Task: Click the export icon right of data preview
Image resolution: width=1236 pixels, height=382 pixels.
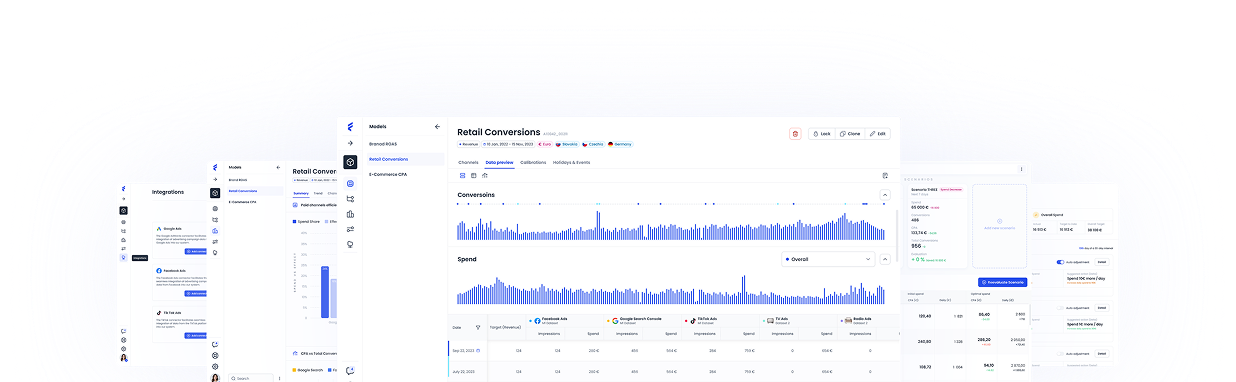Action: (885, 175)
